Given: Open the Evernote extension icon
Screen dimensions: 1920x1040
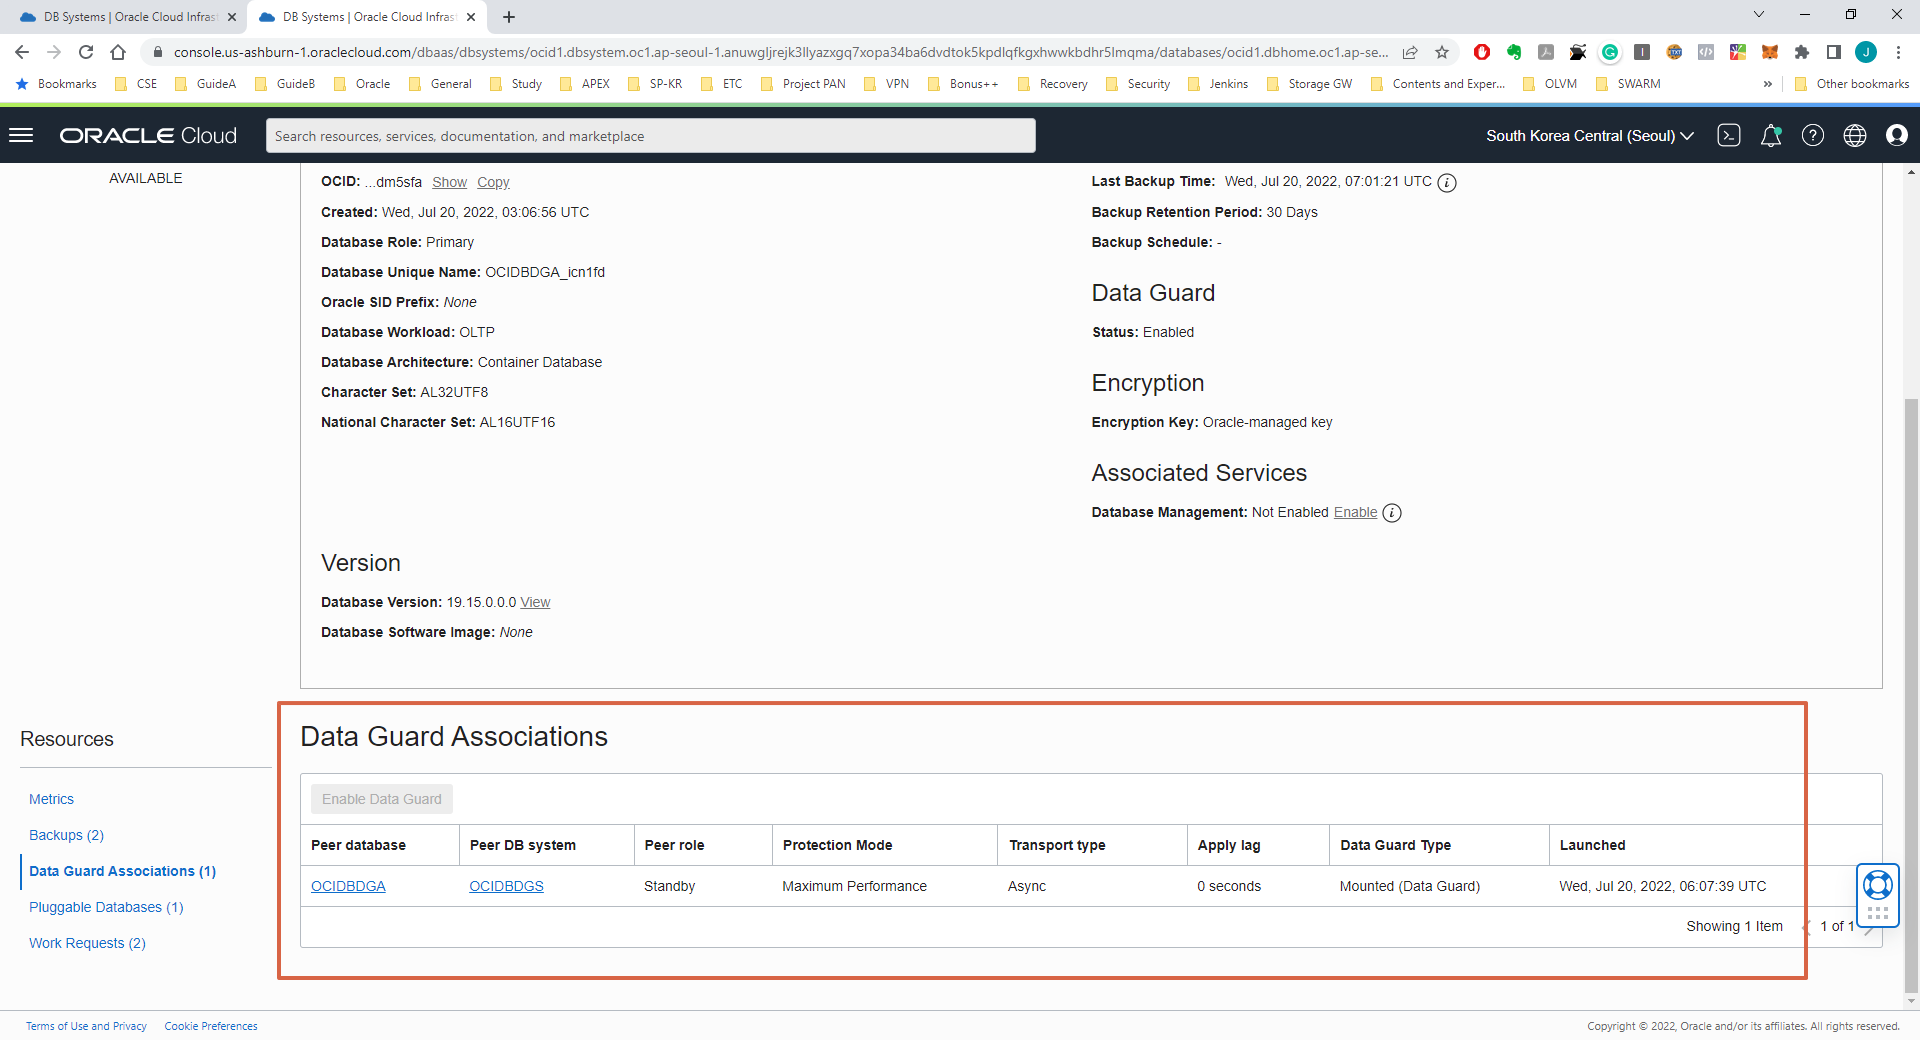Looking at the screenshot, I should [1514, 52].
